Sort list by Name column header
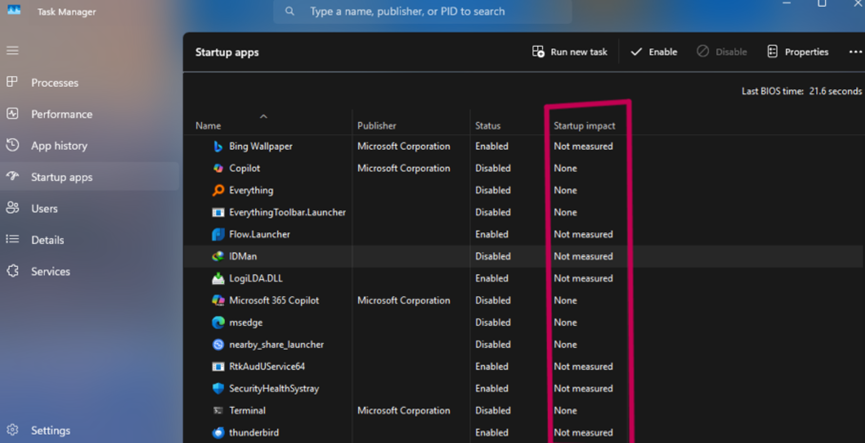This screenshot has height=443, width=865. tap(208, 126)
